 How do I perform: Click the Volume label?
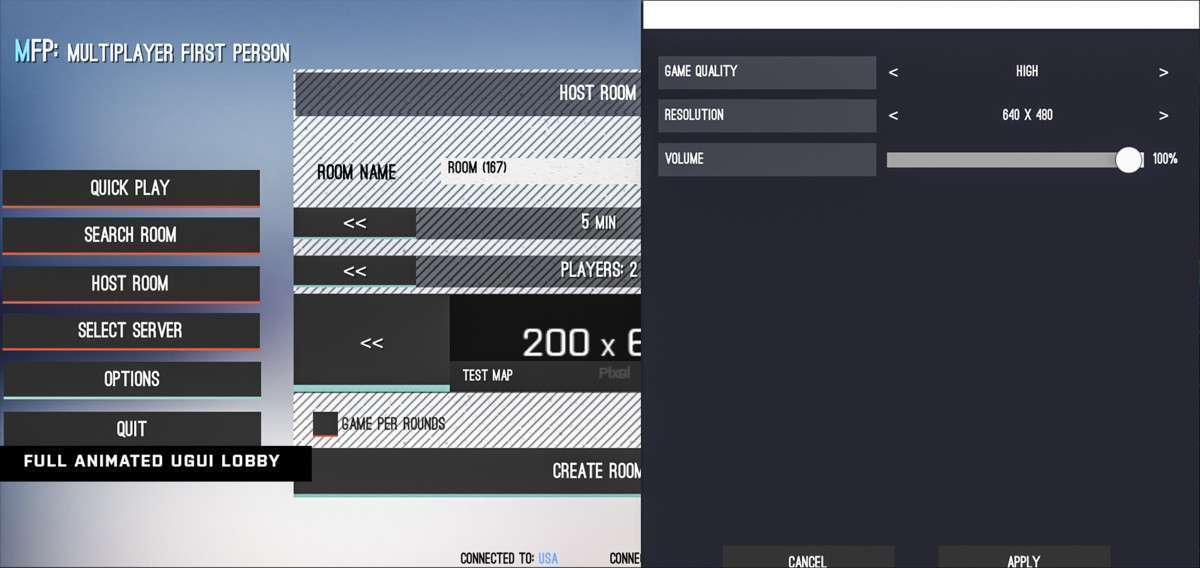(767, 159)
